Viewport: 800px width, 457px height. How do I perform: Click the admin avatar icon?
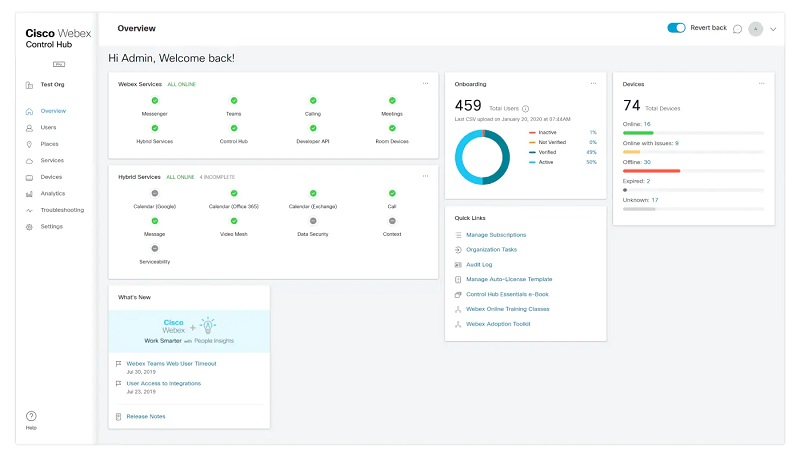point(755,29)
